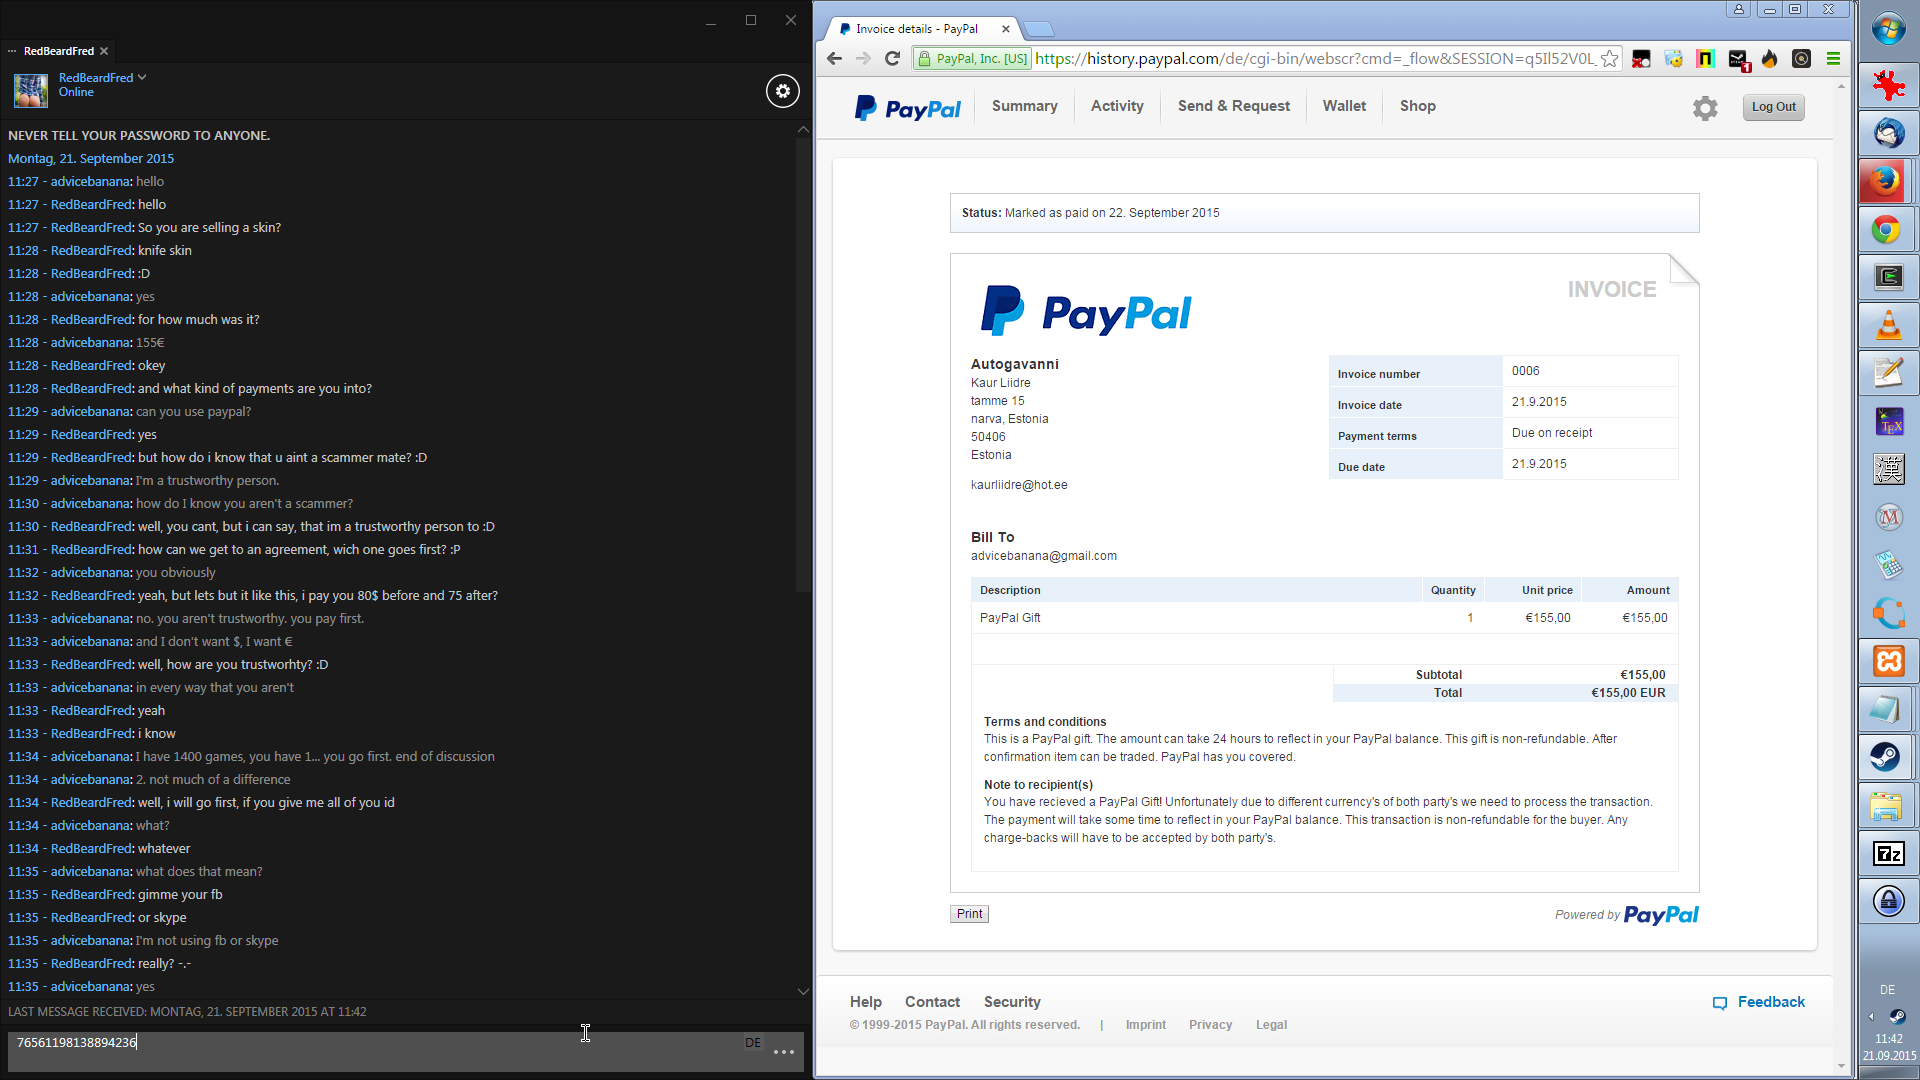Expand system tray hidden icons arrow

click(x=1871, y=1017)
